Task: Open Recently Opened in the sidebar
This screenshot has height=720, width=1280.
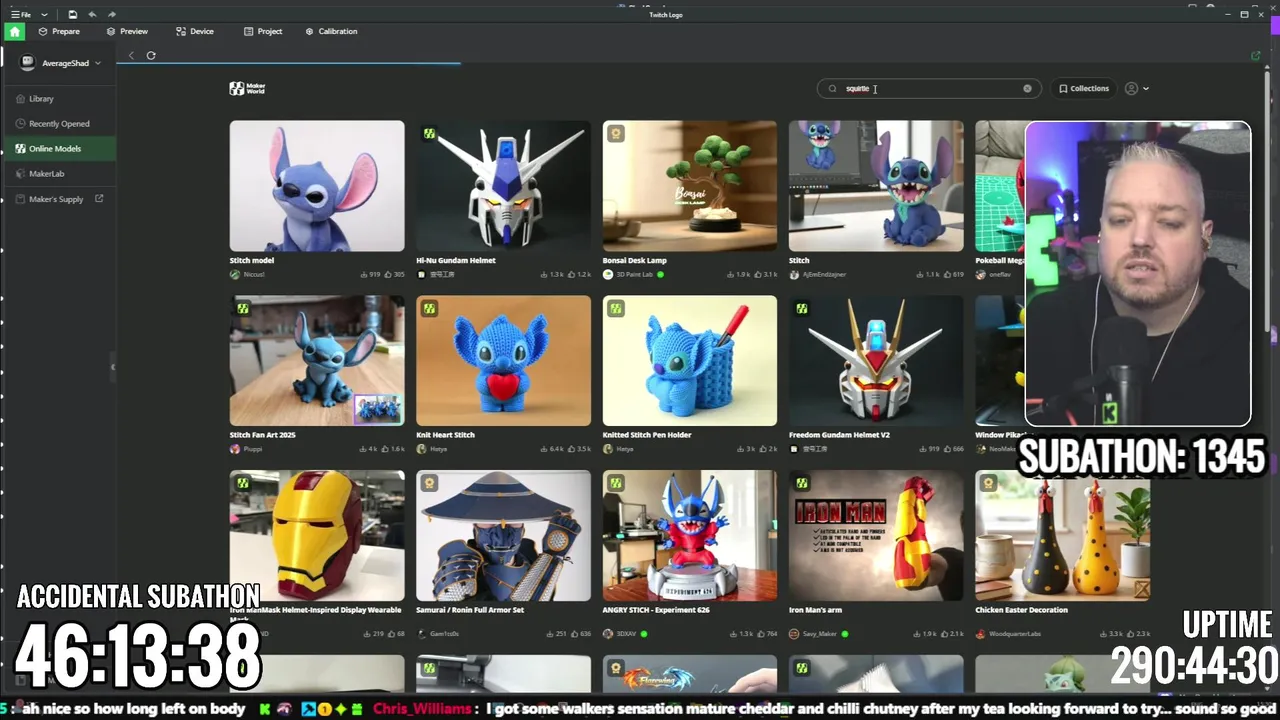Action: click(59, 124)
